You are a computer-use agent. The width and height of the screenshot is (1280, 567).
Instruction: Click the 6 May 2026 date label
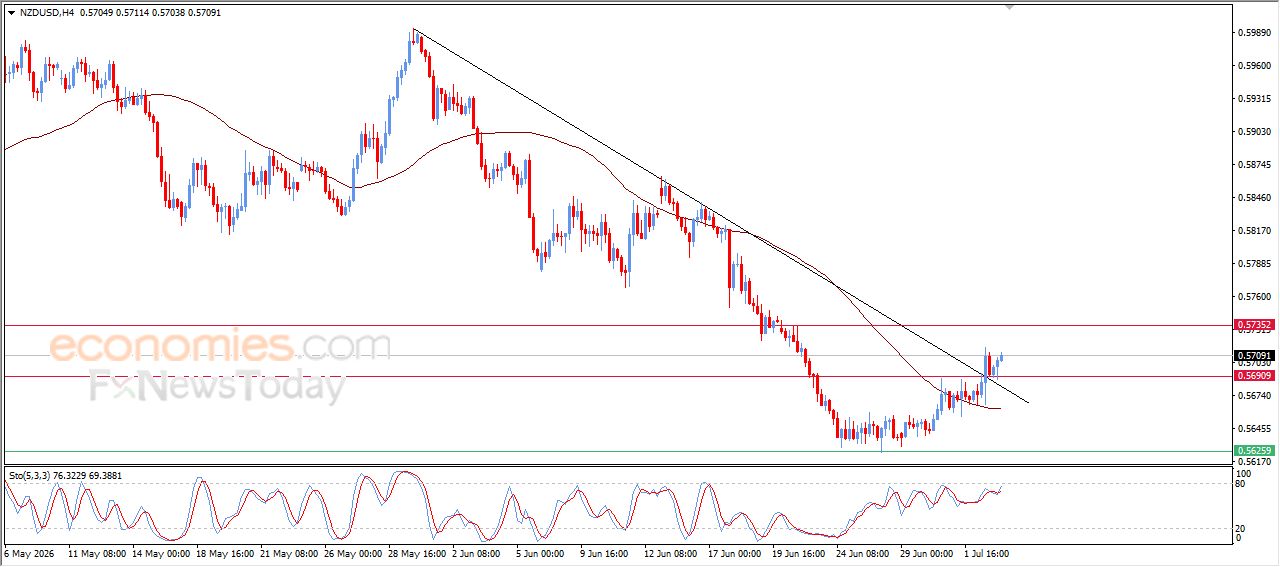(x=31, y=552)
